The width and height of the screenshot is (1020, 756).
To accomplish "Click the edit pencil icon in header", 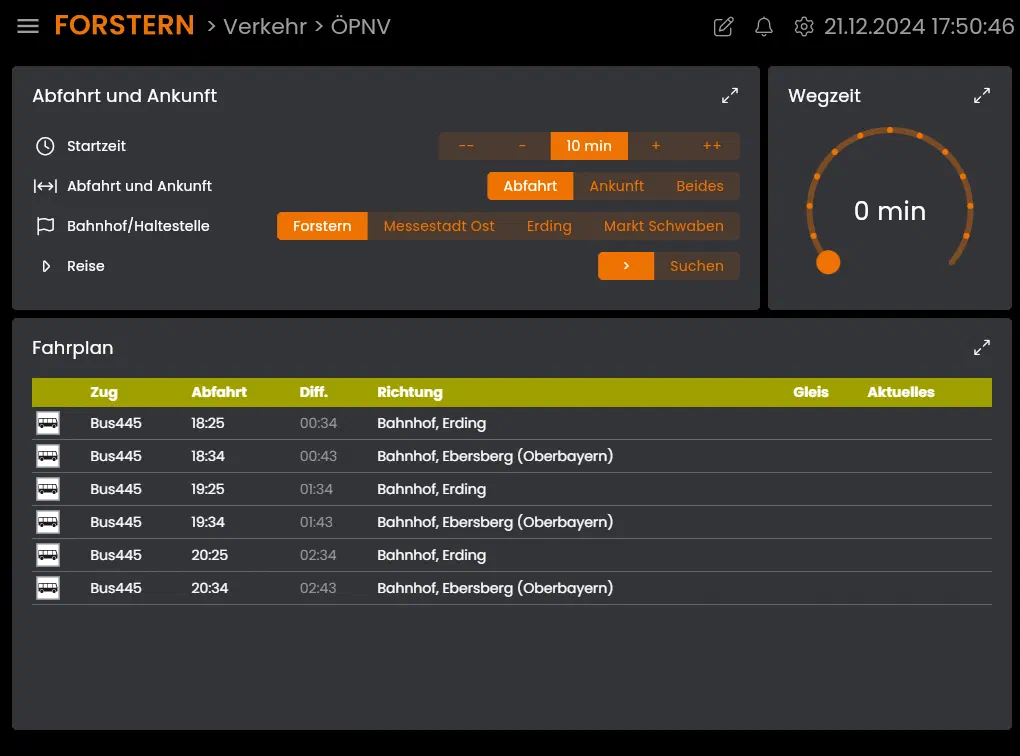I will (x=723, y=27).
